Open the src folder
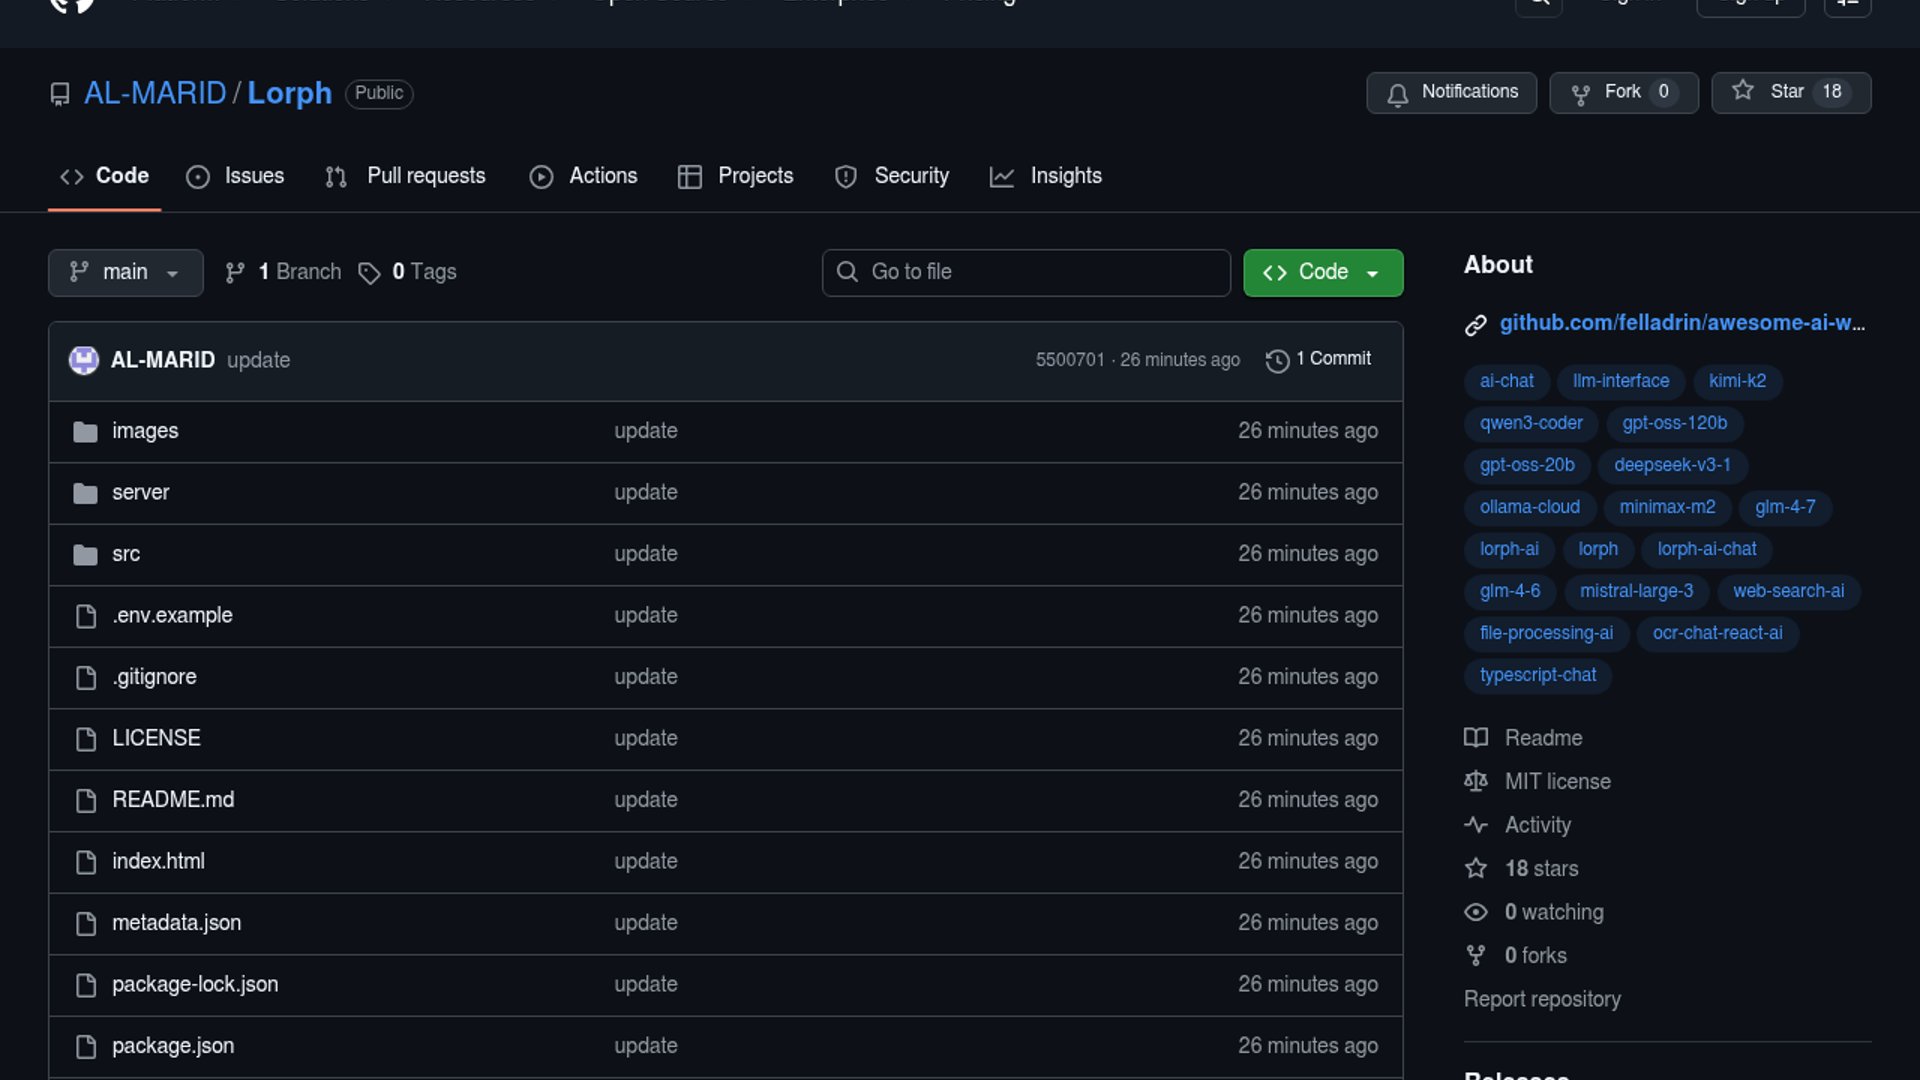Viewport: 1920px width, 1080px height. (x=126, y=554)
